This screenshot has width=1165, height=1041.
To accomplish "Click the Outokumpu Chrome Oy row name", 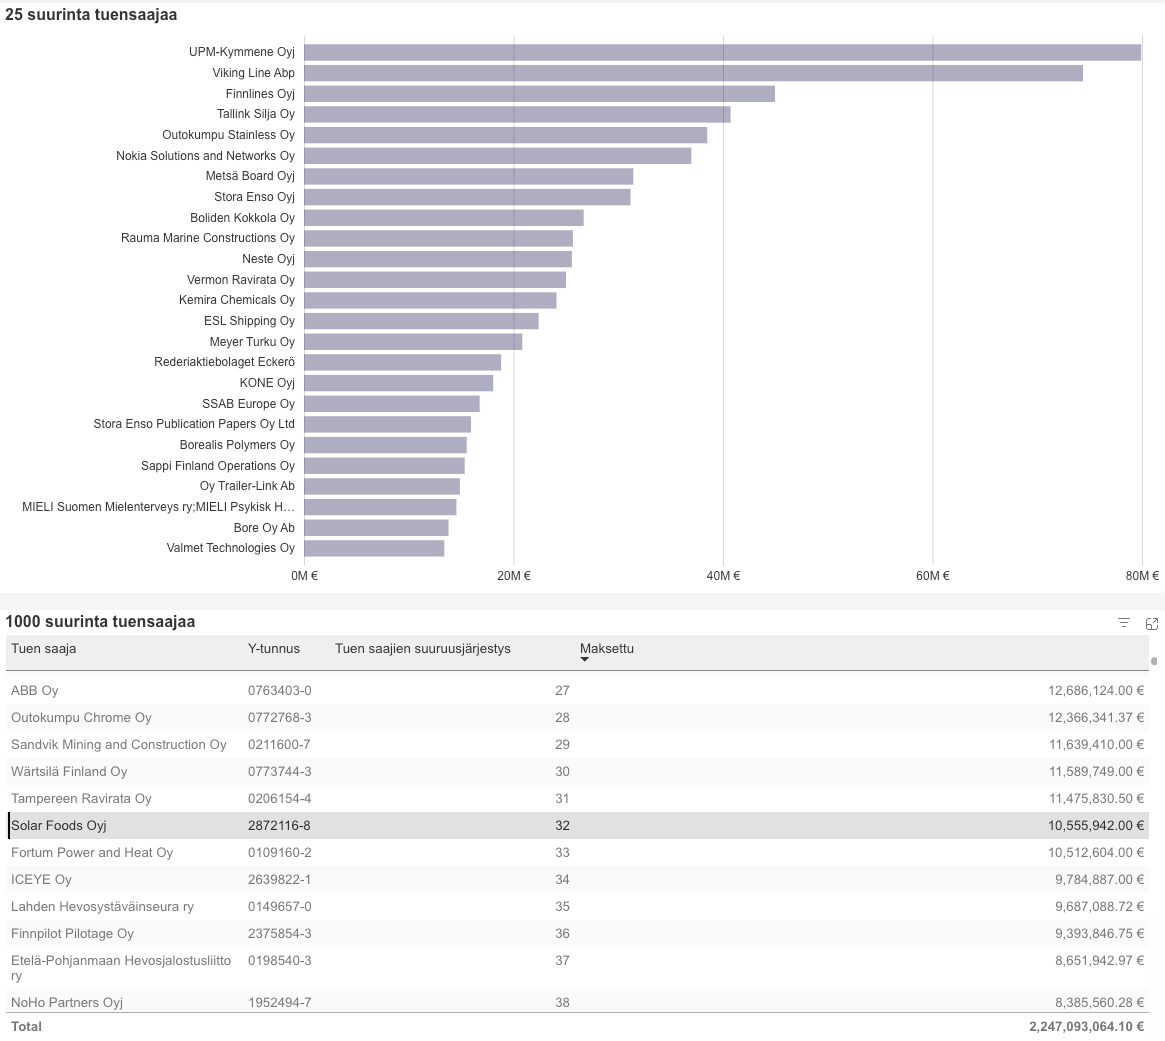I will point(81,718).
